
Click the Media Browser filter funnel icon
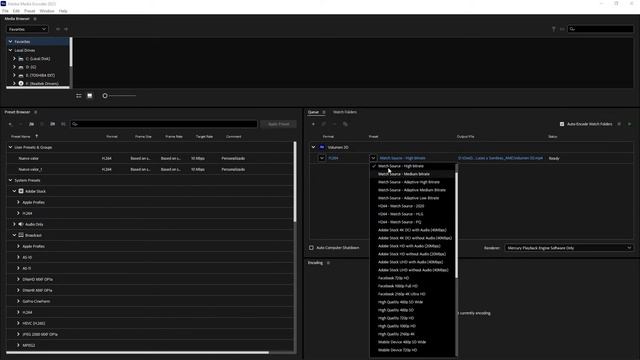(553, 29)
